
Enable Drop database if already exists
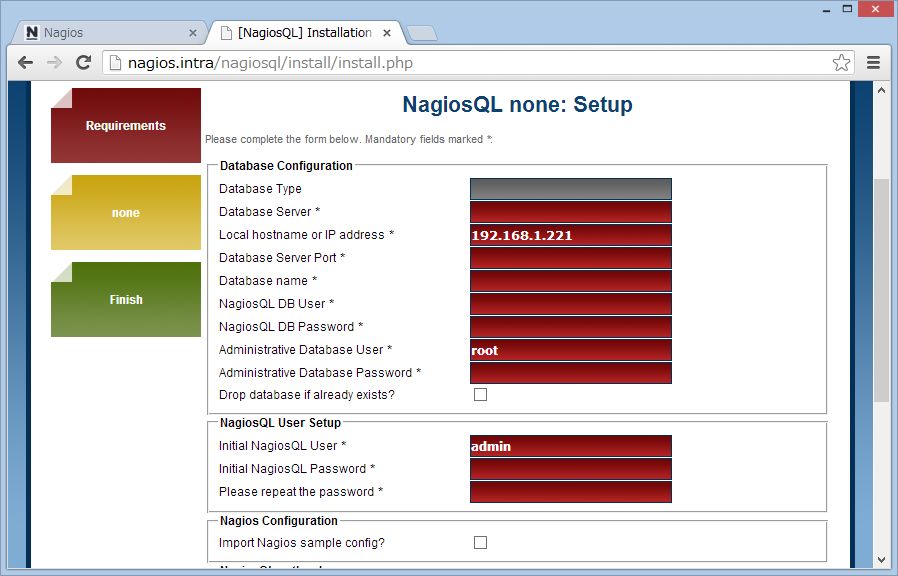coord(480,394)
